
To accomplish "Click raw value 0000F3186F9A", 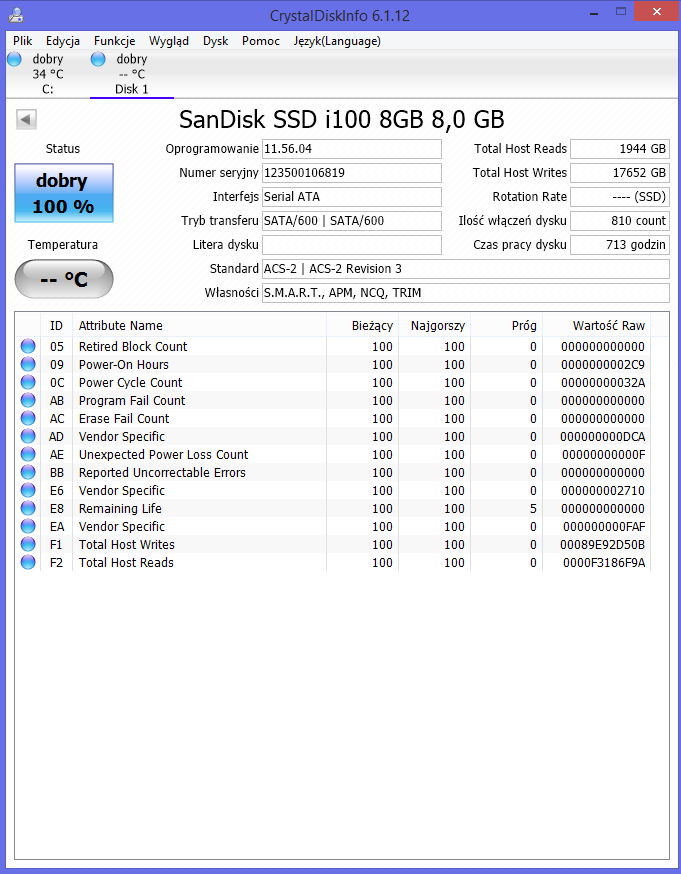I will click(604, 562).
